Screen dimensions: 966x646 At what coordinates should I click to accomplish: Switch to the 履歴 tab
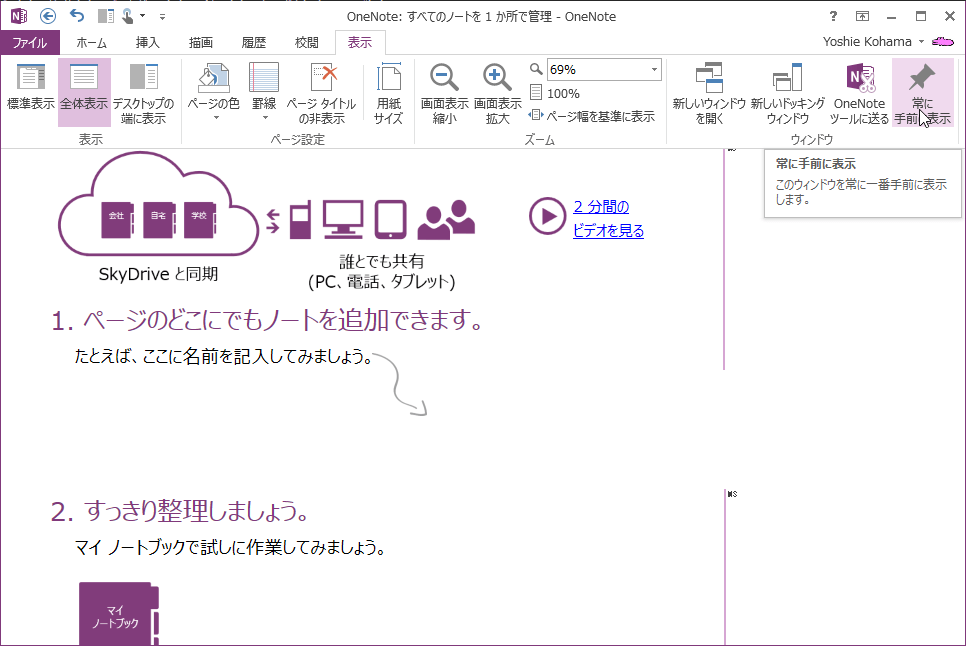[253, 42]
